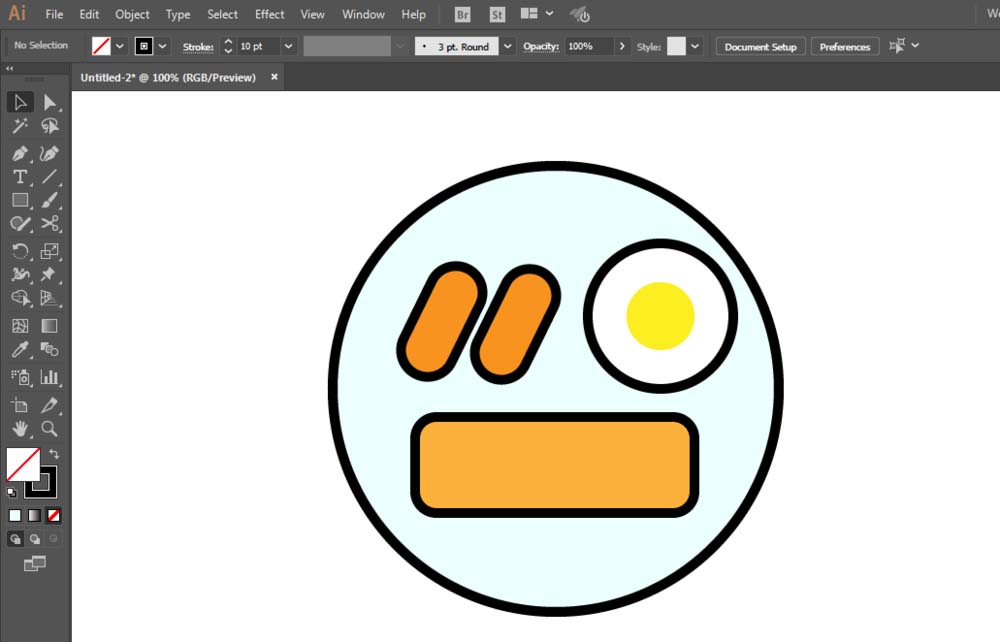Open the Object menu
1000x642 pixels.
coord(132,15)
